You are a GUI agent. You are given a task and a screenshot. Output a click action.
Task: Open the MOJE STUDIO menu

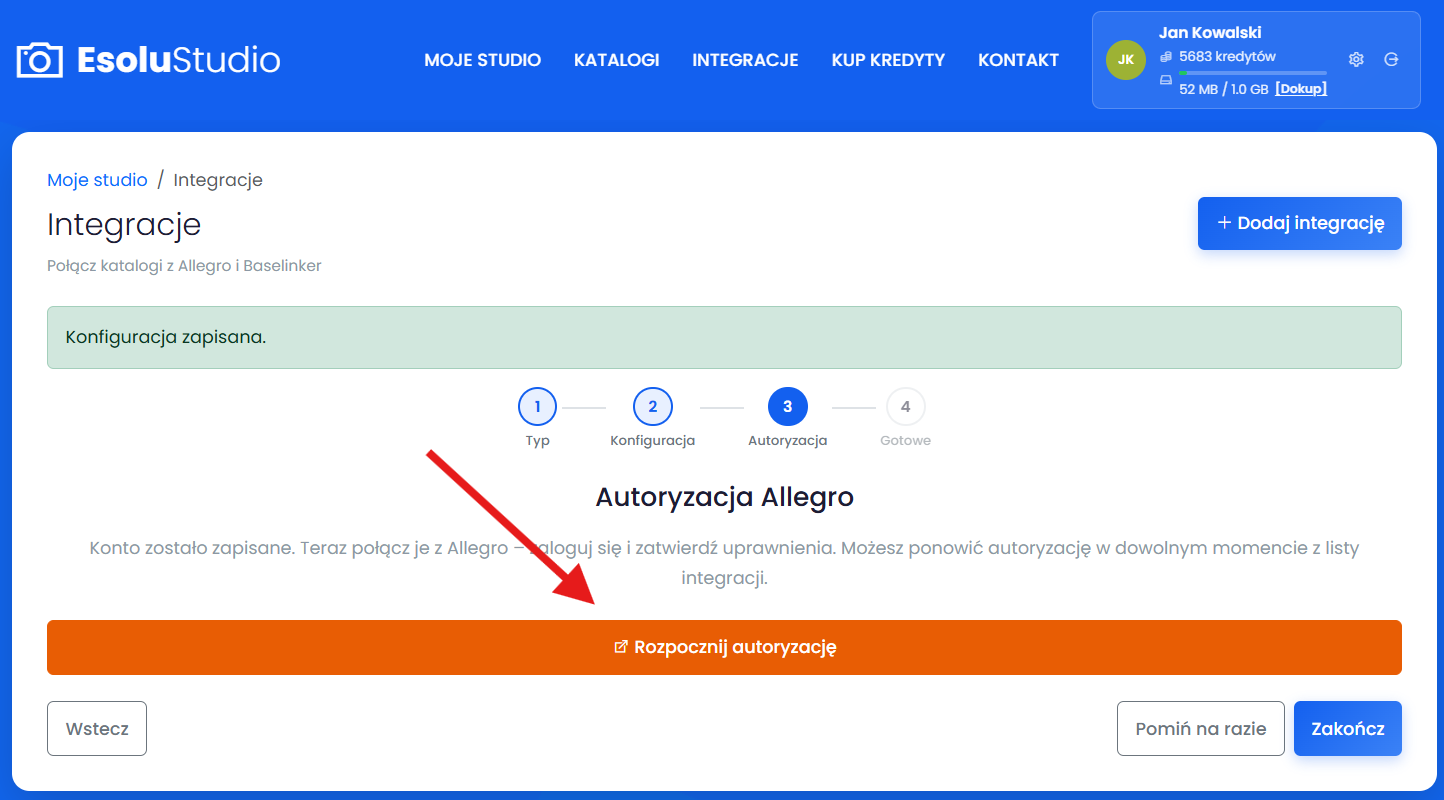point(482,60)
